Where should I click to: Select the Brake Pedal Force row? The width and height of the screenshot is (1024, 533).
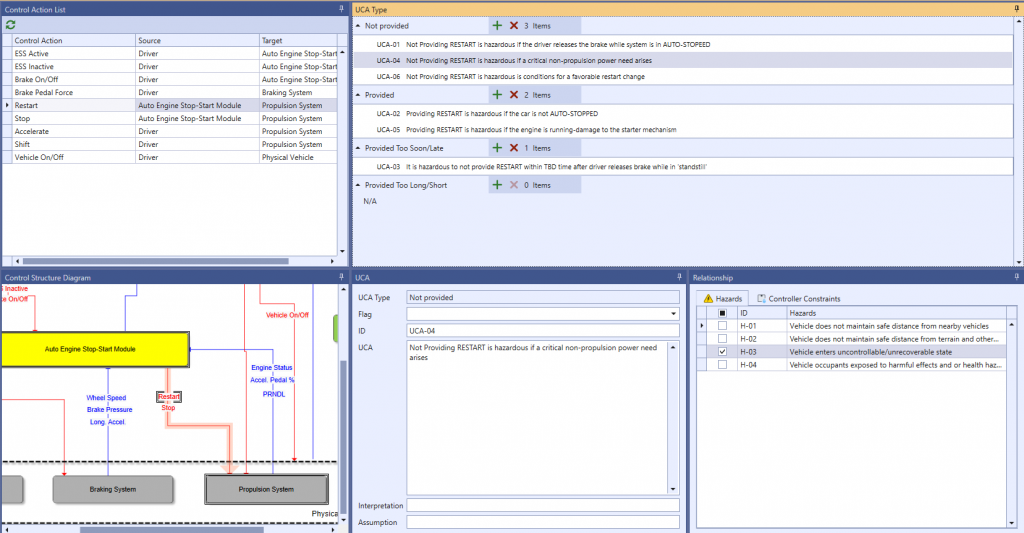pos(170,92)
